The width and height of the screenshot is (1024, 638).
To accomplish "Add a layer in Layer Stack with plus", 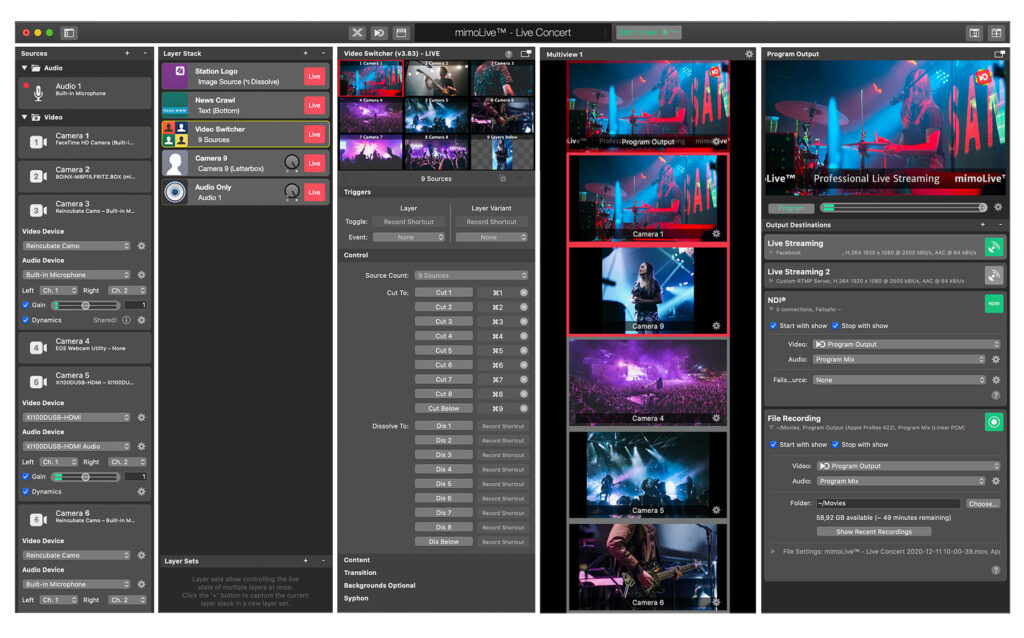I will [x=305, y=54].
